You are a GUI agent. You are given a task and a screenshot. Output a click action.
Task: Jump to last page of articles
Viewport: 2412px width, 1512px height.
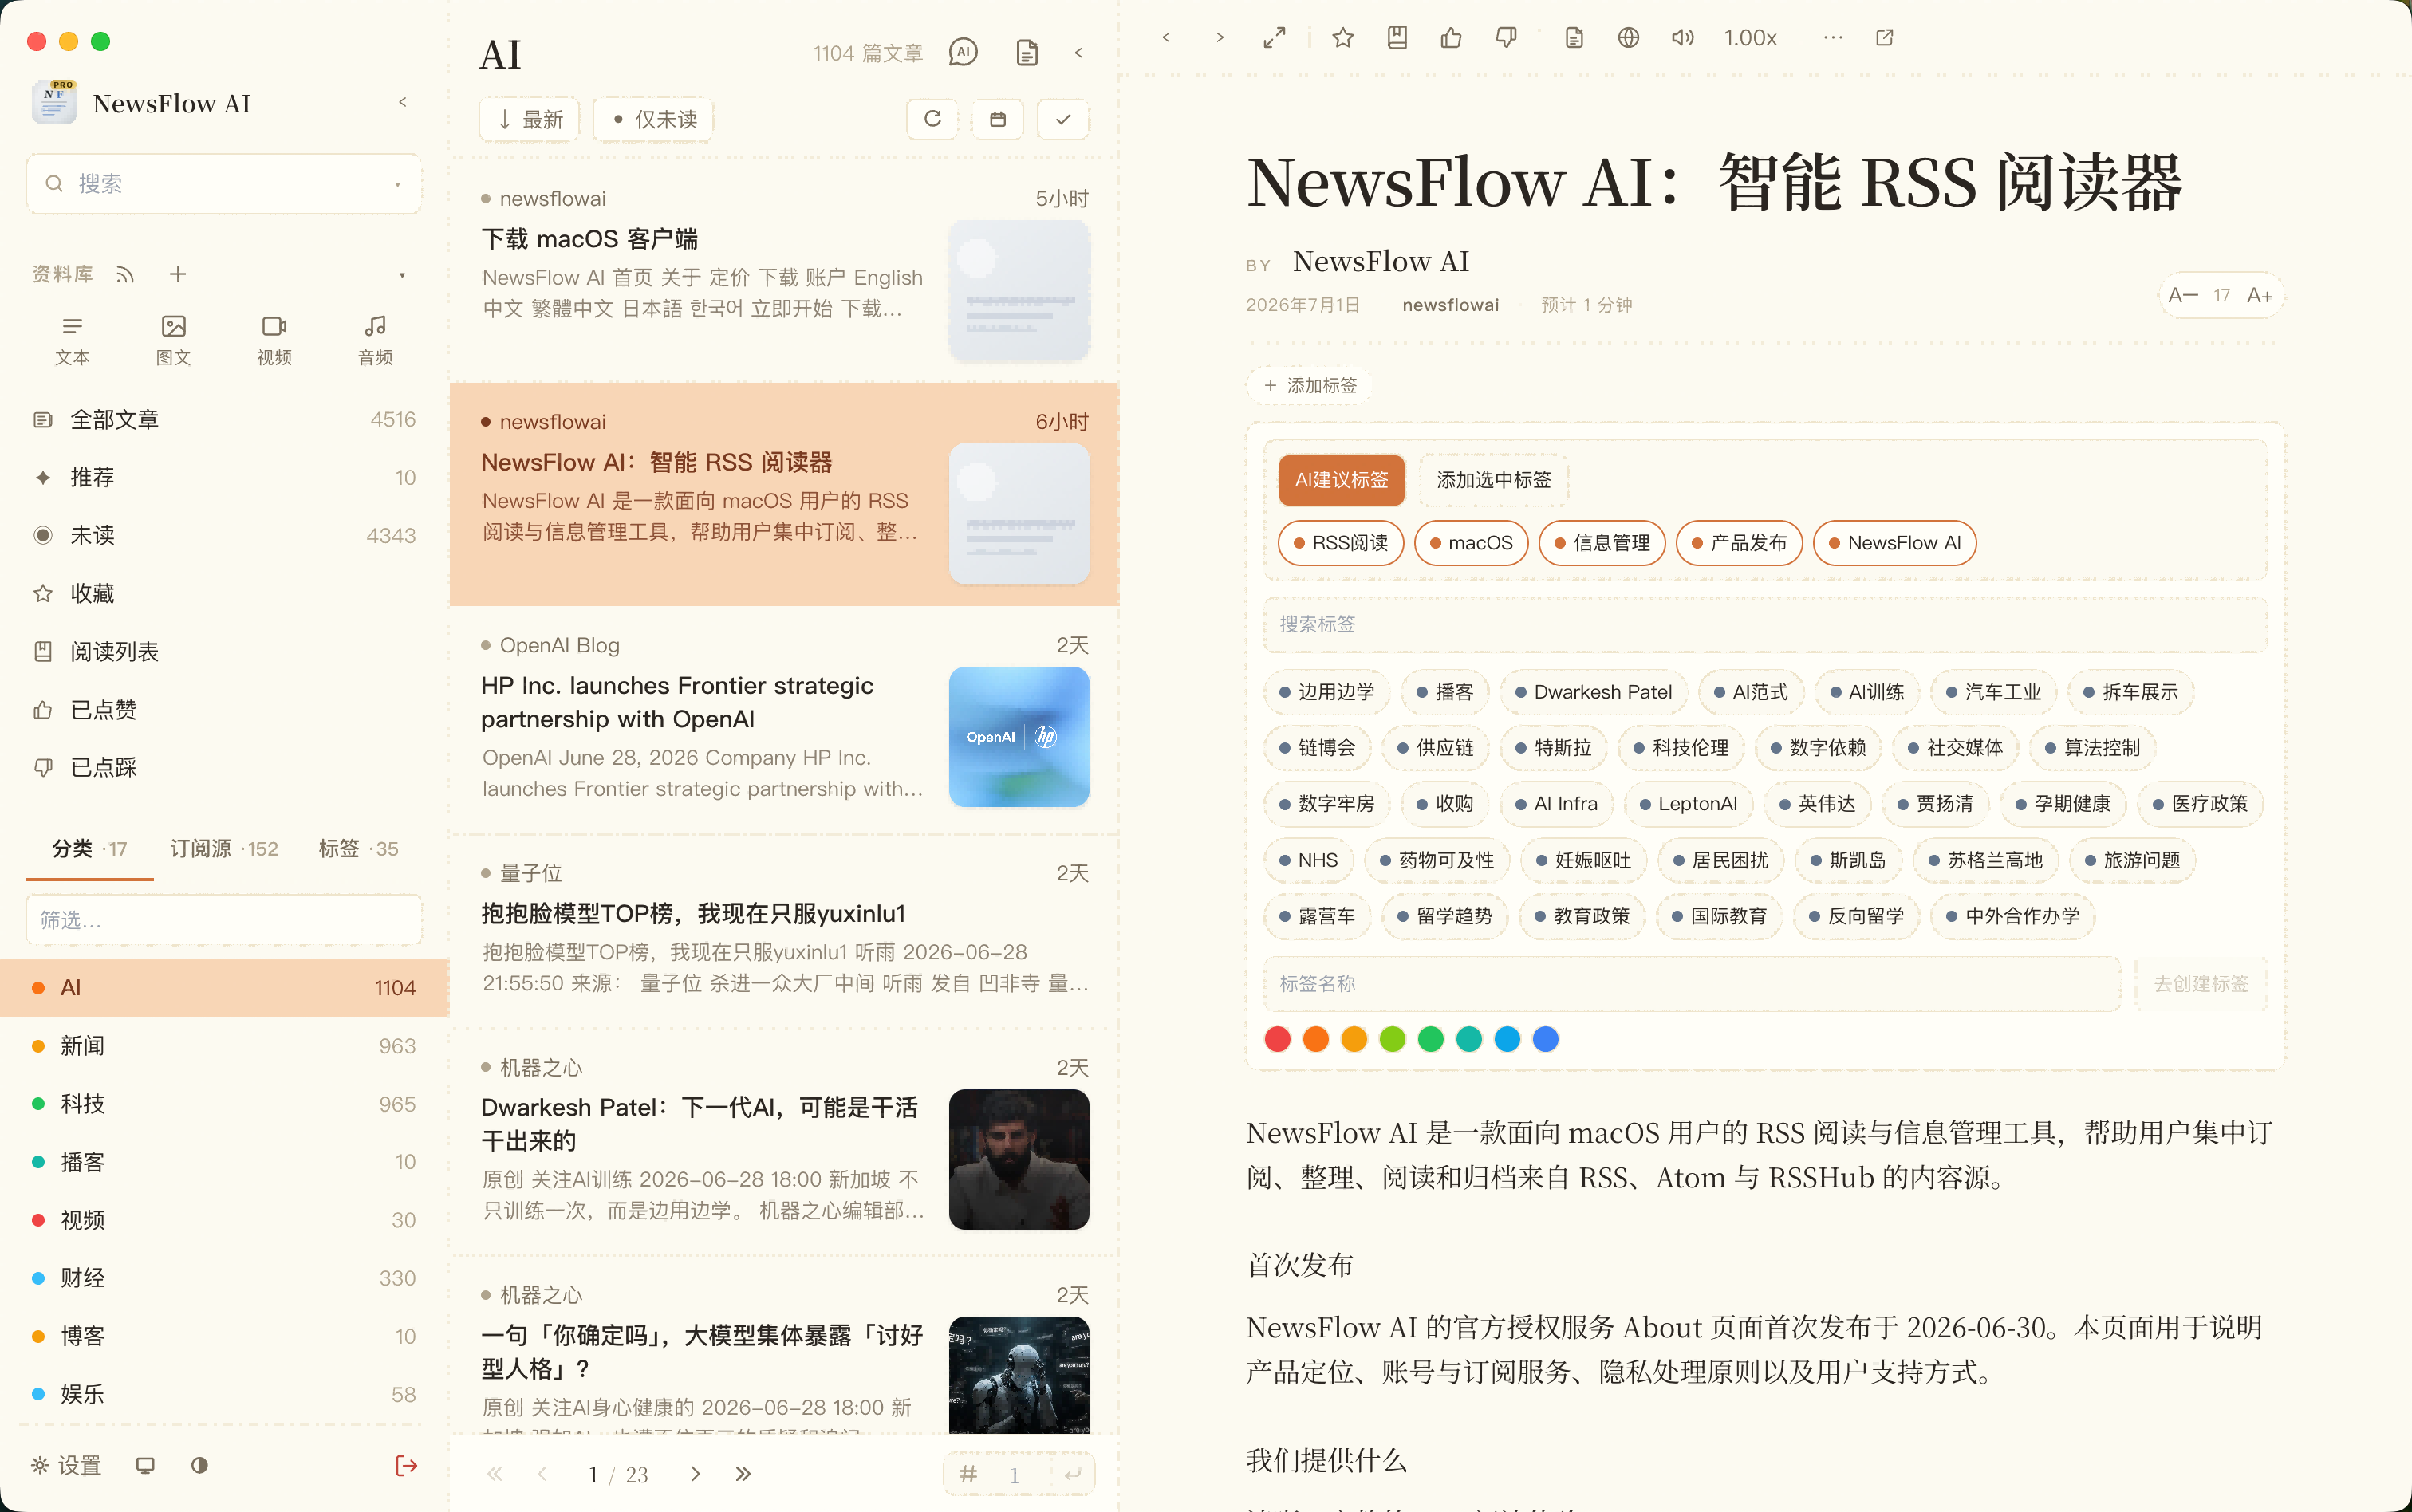(x=743, y=1474)
